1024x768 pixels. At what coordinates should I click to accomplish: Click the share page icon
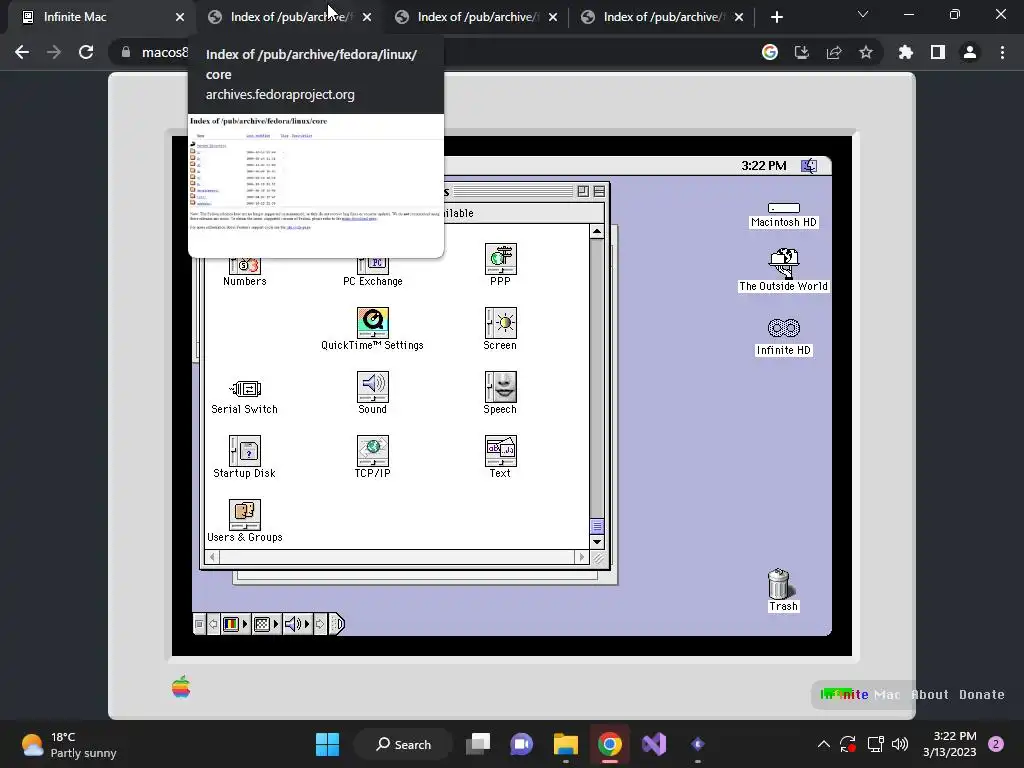click(834, 52)
